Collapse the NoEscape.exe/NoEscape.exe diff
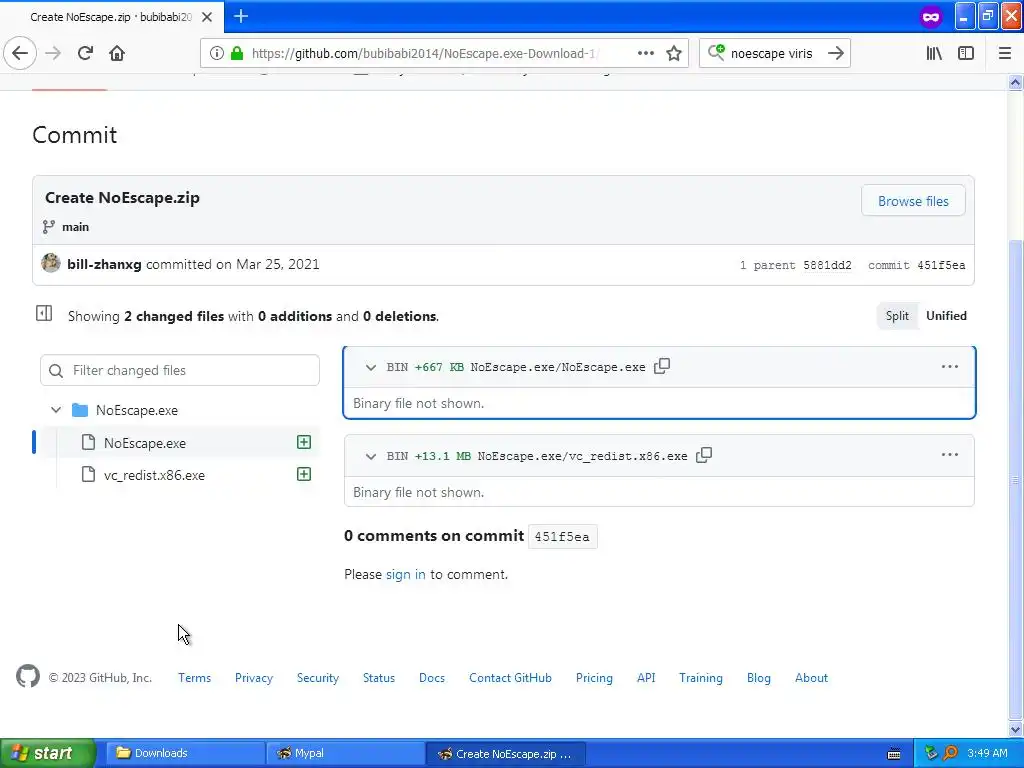This screenshot has width=1024, height=768. 371,367
